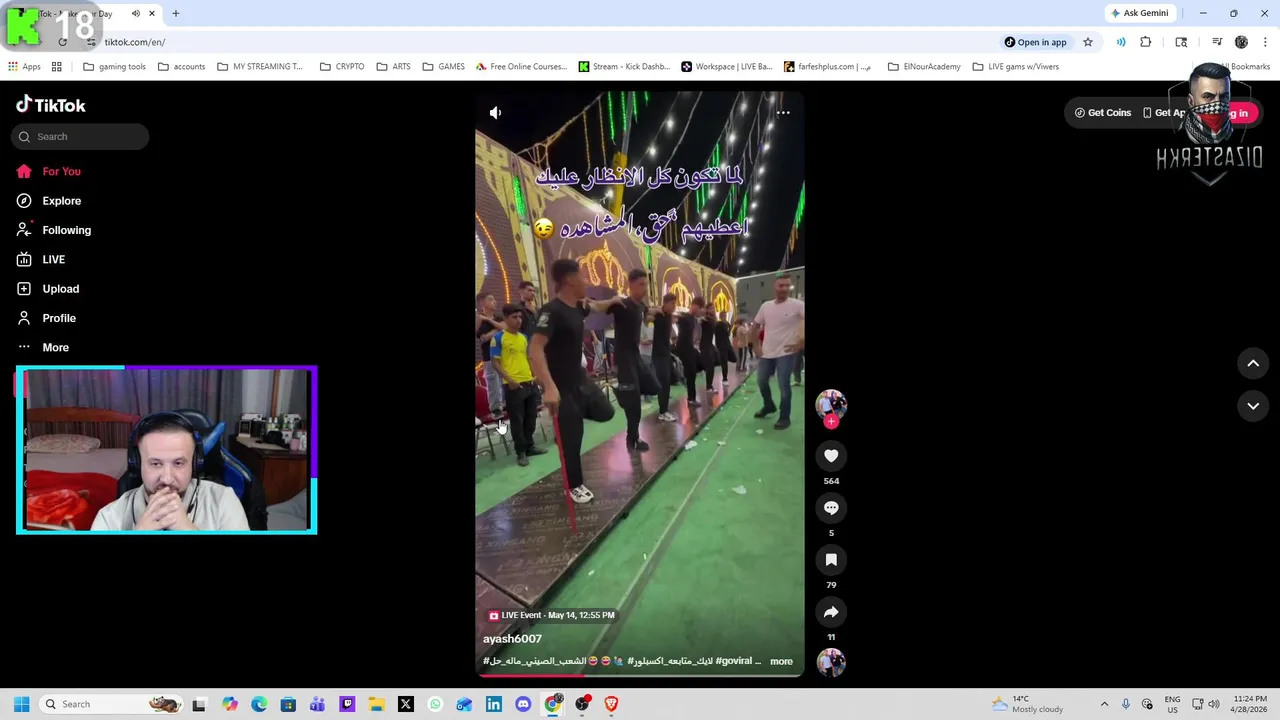This screenshot has width=1280, height=720.
Task: Open Ask Gemini in Chrome
Action: click(x=1139, y=13)
